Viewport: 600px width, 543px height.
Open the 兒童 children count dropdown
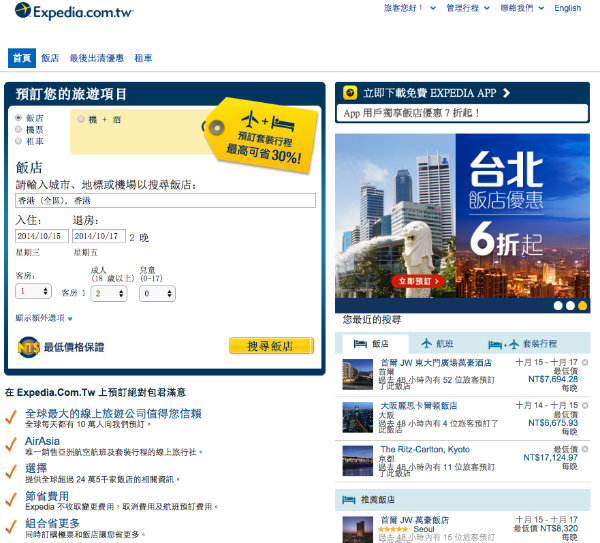pos(157,294)
